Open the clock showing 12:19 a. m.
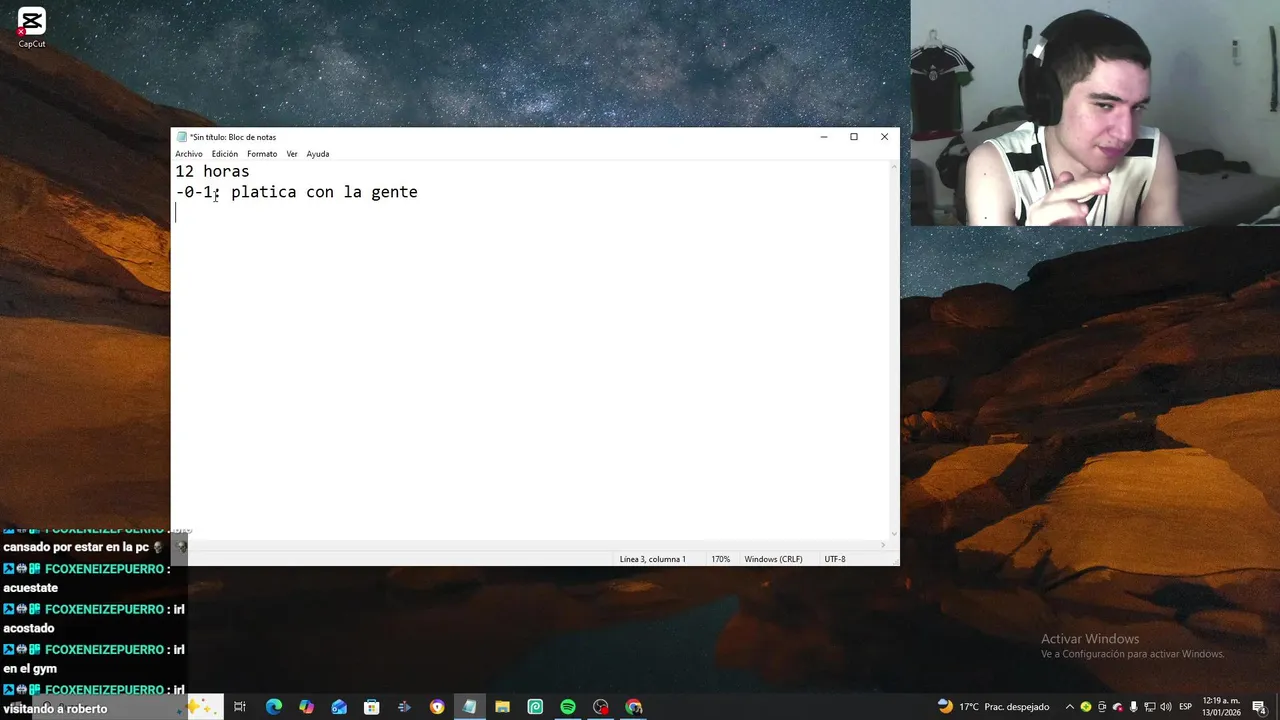 coord(1221,707)
